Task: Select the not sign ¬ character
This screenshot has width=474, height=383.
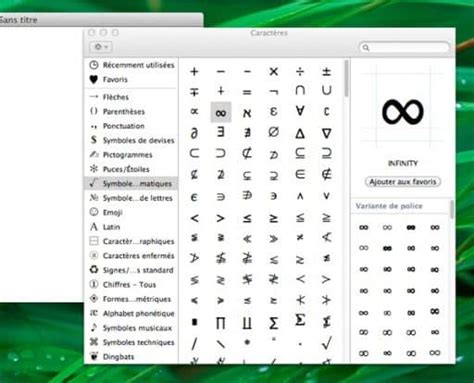Action: tap(273, 92)
